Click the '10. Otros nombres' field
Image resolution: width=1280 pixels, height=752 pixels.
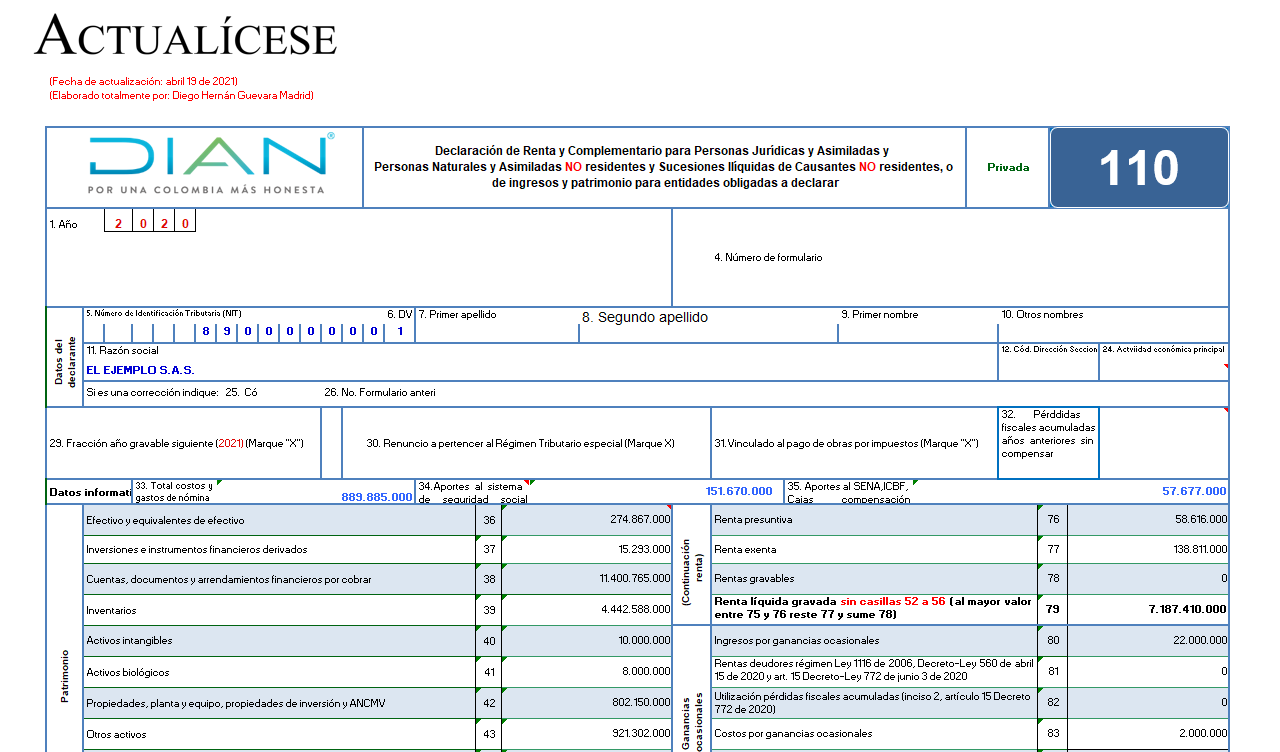pos(1113,325)
